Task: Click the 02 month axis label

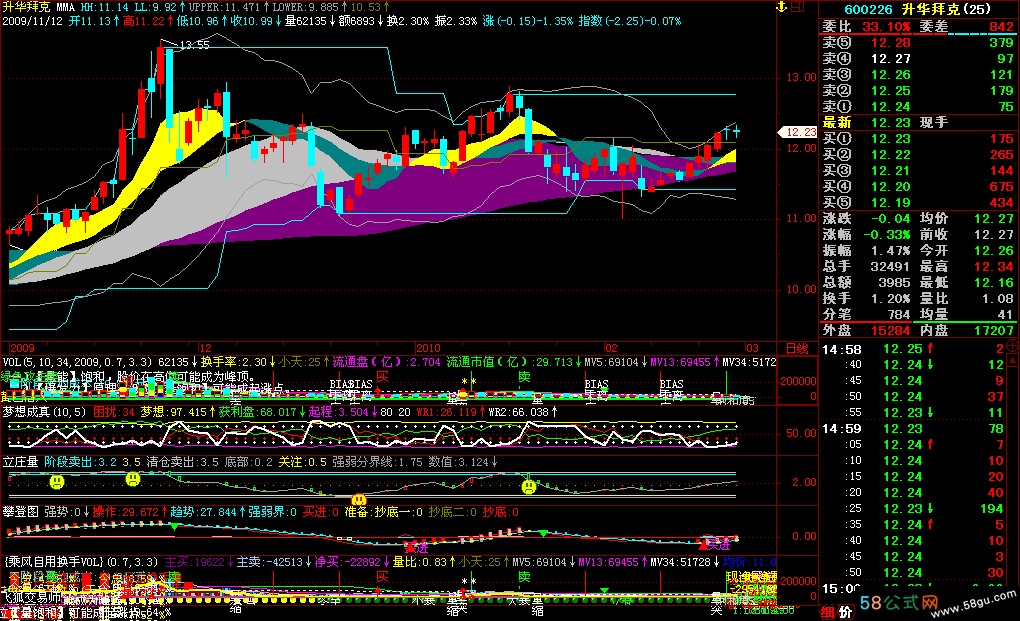Action: (611, 349)
